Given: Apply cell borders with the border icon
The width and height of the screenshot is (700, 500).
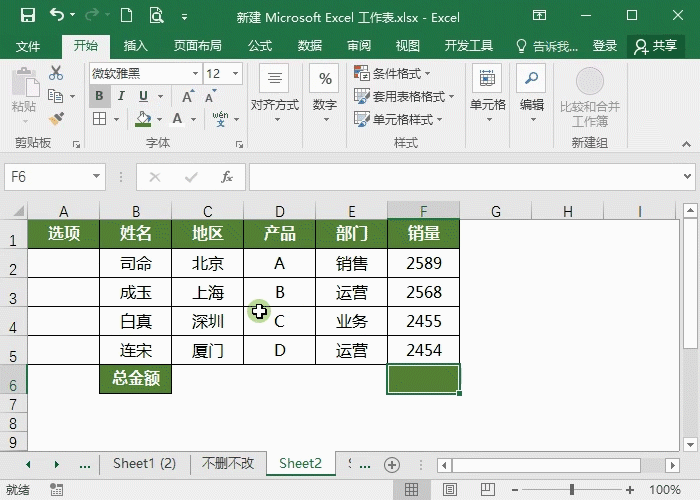Looking at the screenshot, I should (x=99, y=119).
